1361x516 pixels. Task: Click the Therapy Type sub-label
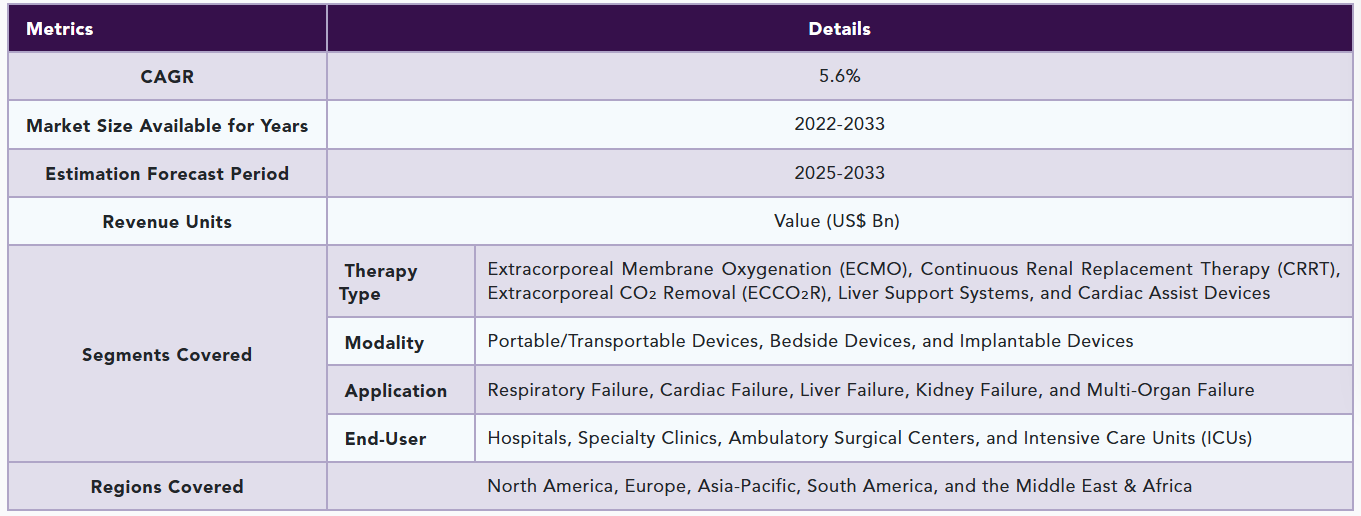tap(381, 282)
